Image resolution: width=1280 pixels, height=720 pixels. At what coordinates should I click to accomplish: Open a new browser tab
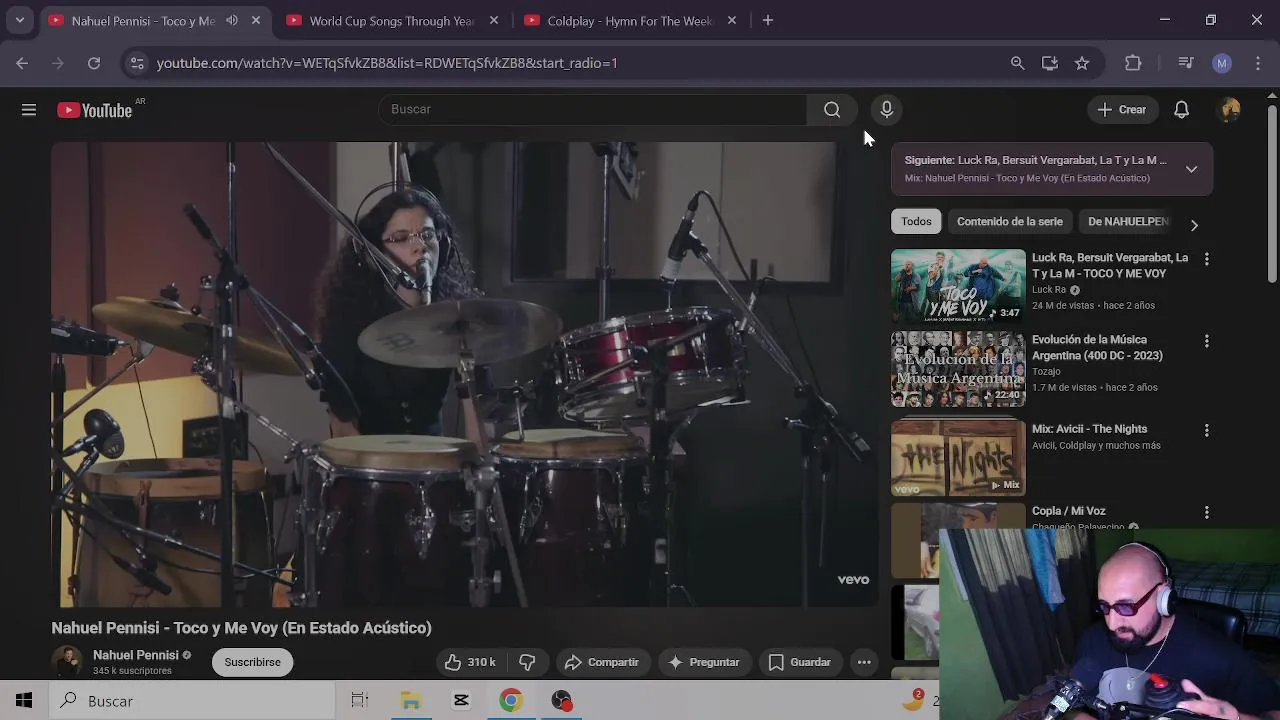point(768,20)
